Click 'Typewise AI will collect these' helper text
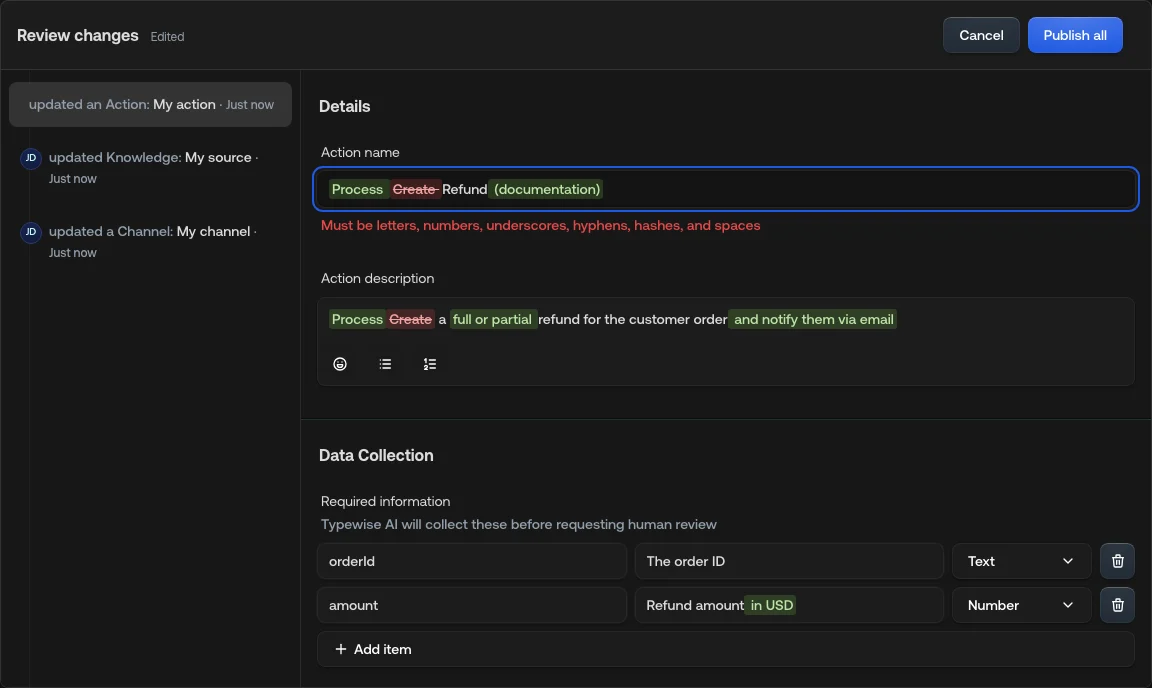1152x688 pixels. click(519, 525)
